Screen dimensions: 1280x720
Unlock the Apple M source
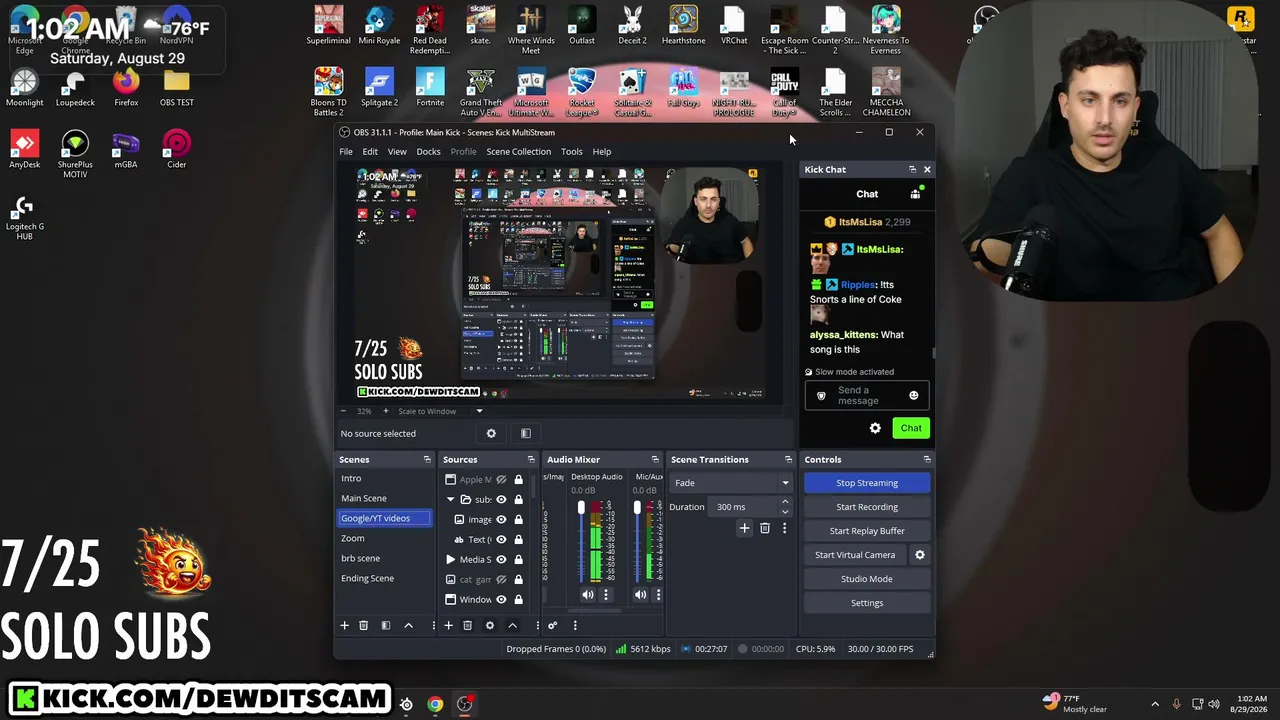[518, 480]
